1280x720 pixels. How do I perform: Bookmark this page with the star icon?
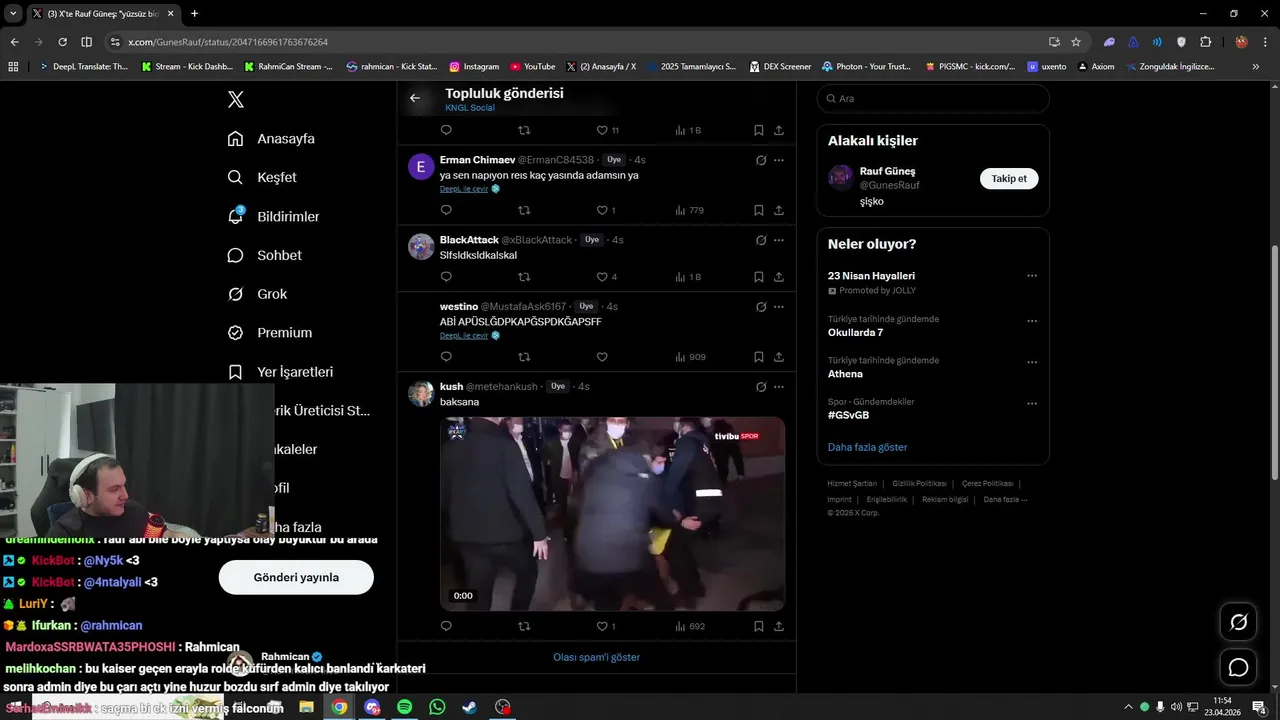point(1076,42)
